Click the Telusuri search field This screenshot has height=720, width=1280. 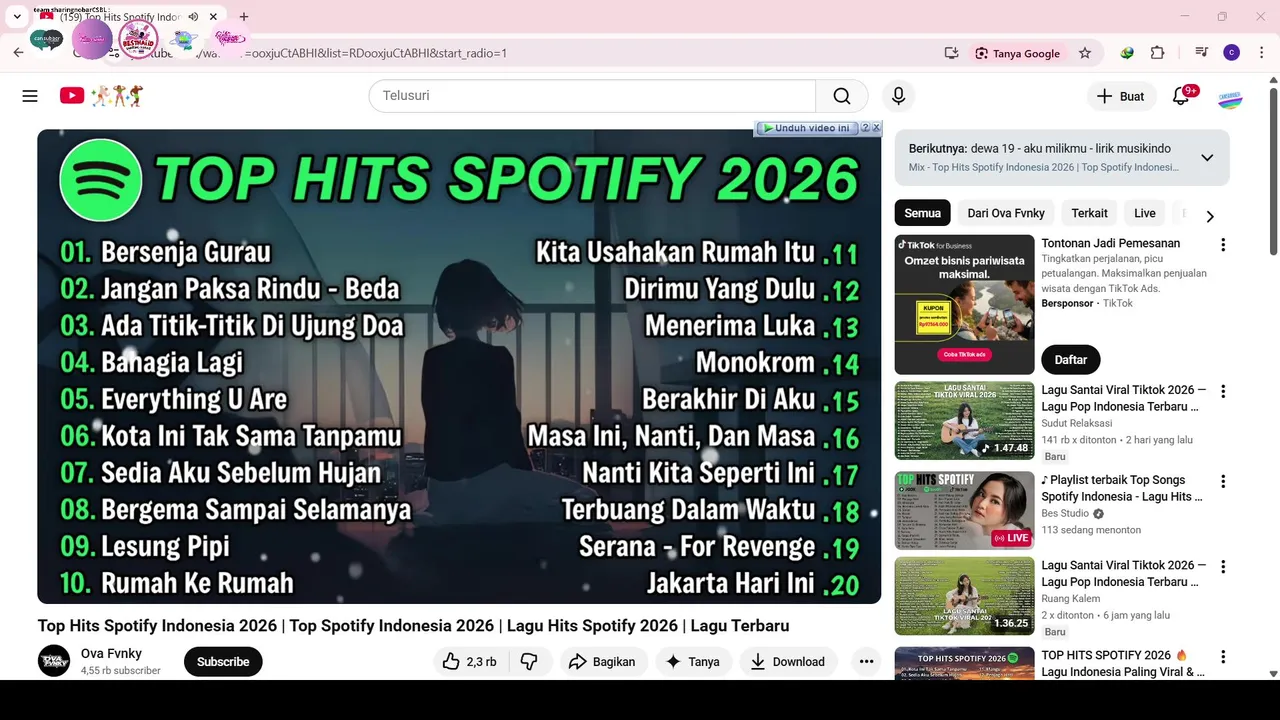592,96
